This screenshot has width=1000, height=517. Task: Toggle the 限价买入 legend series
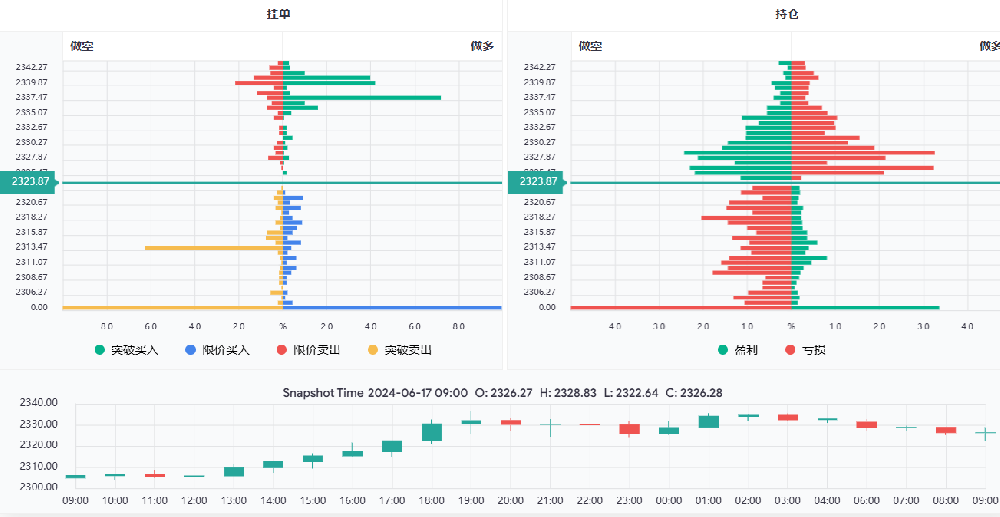217,350
